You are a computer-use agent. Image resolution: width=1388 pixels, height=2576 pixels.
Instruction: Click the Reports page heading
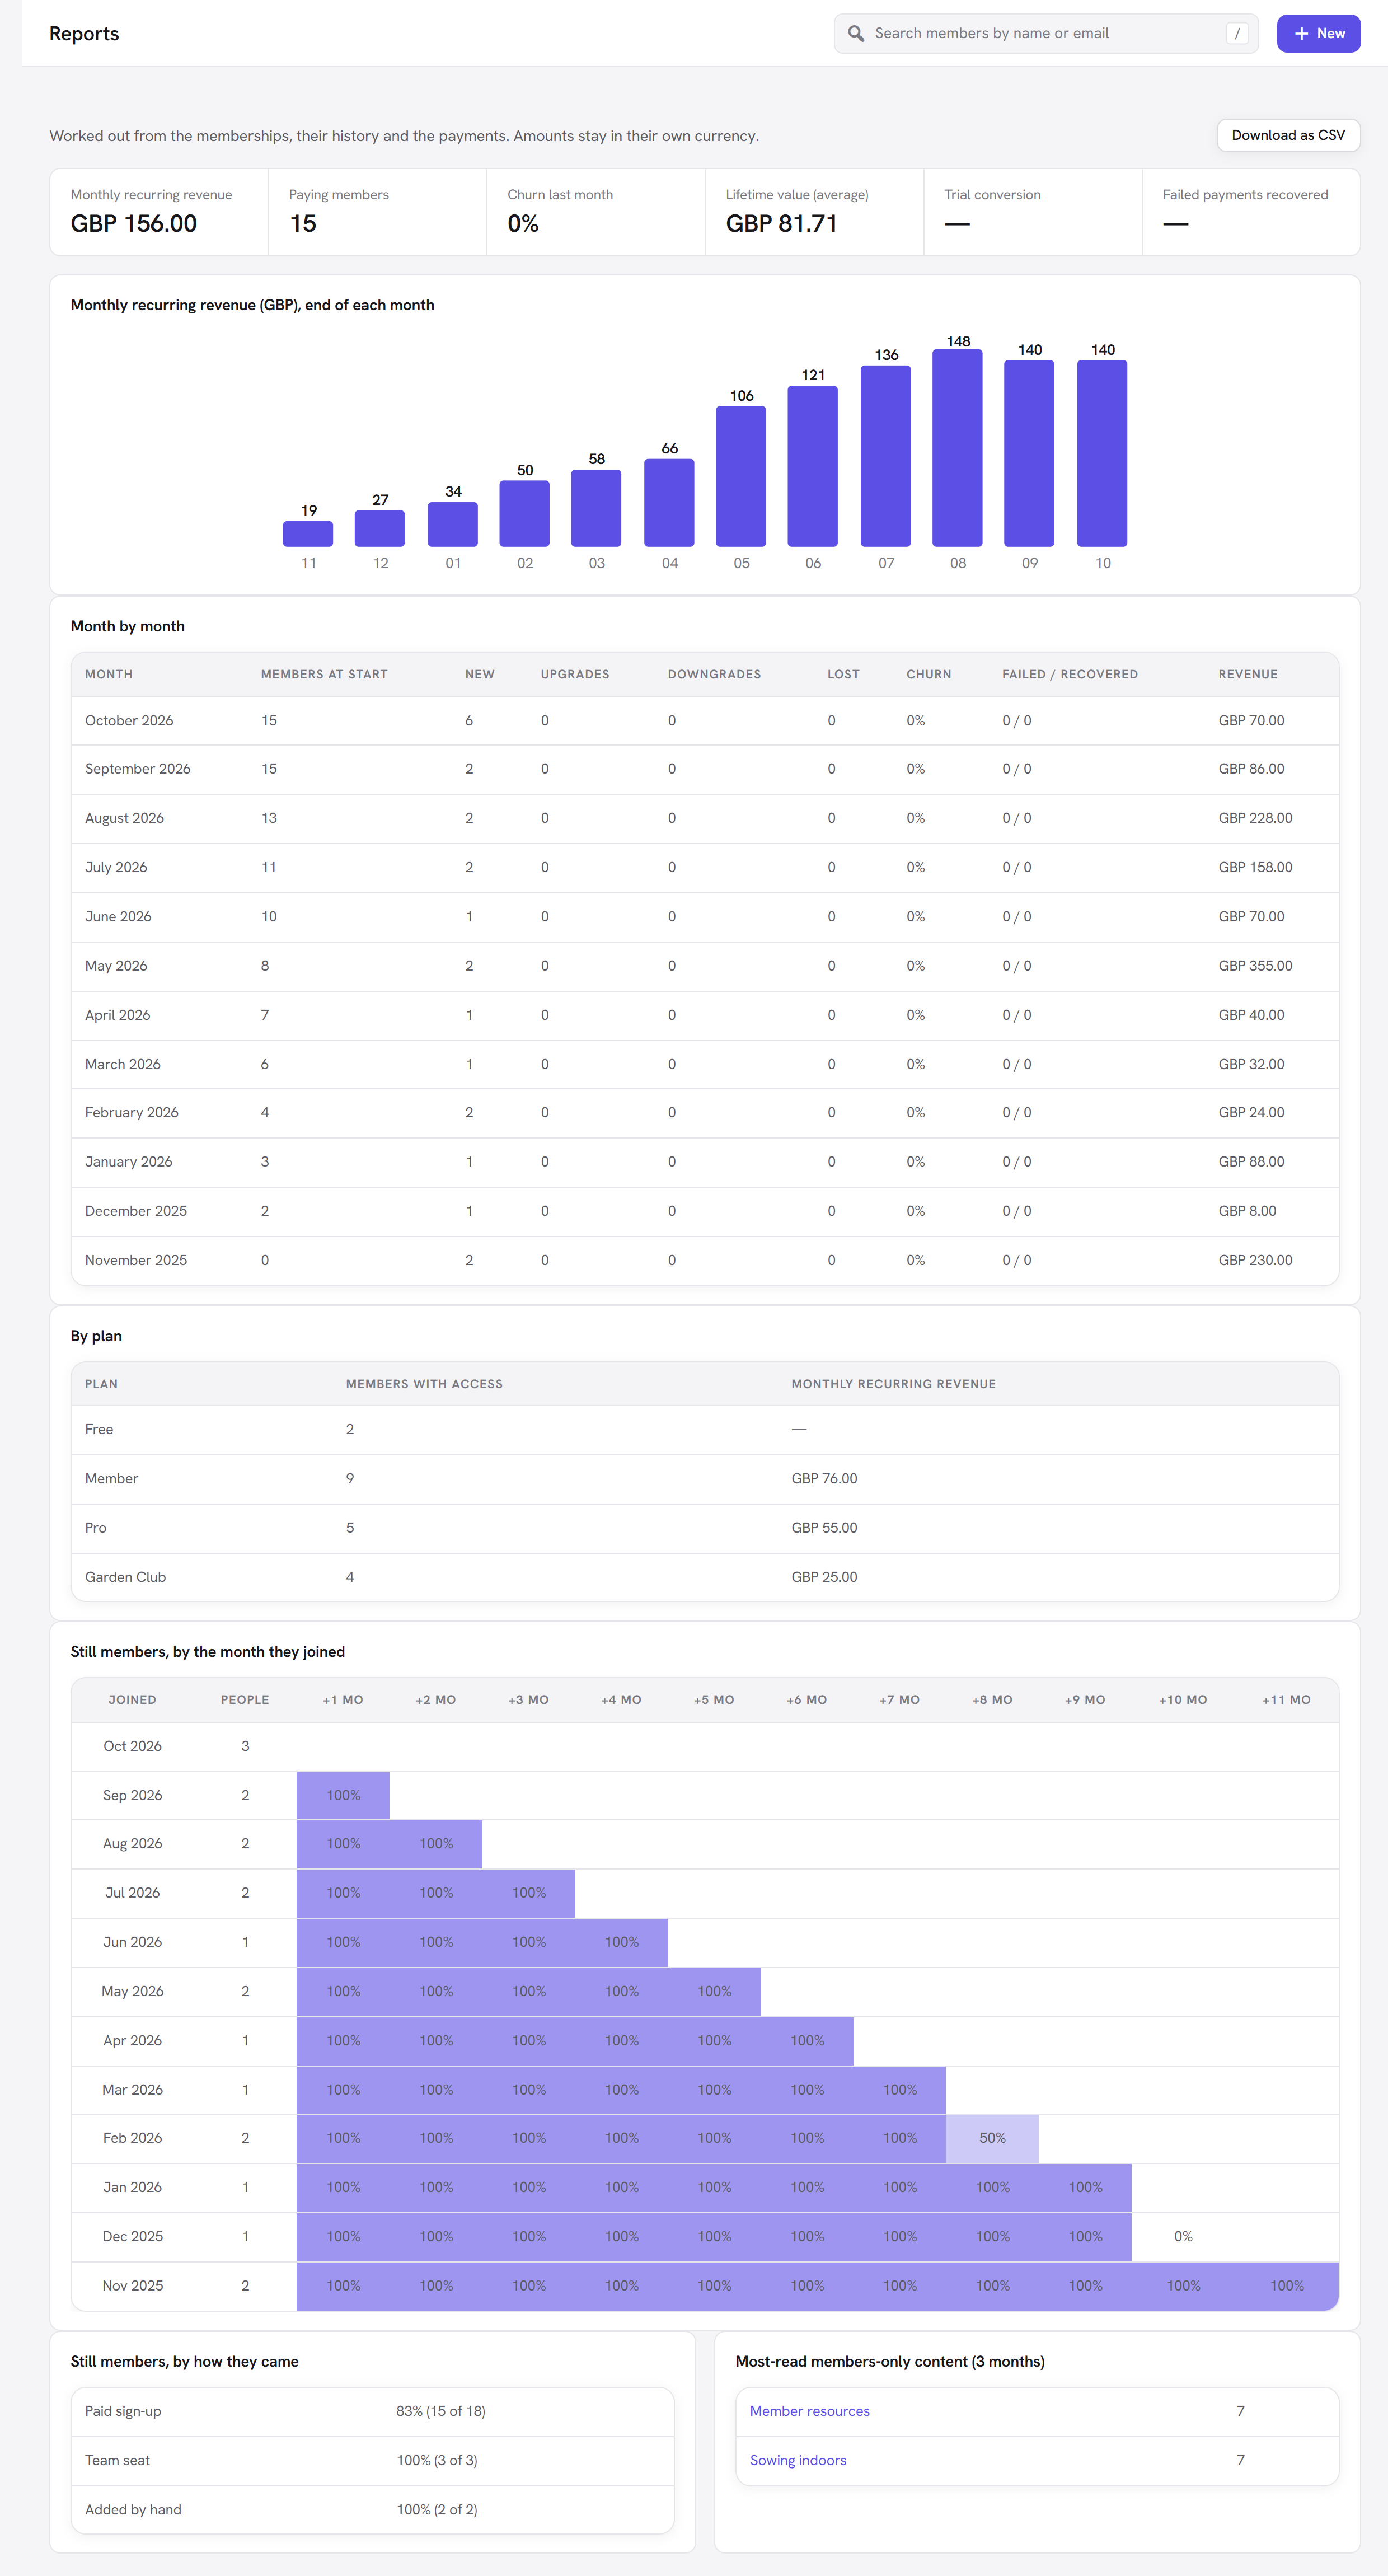coord(84,33)
